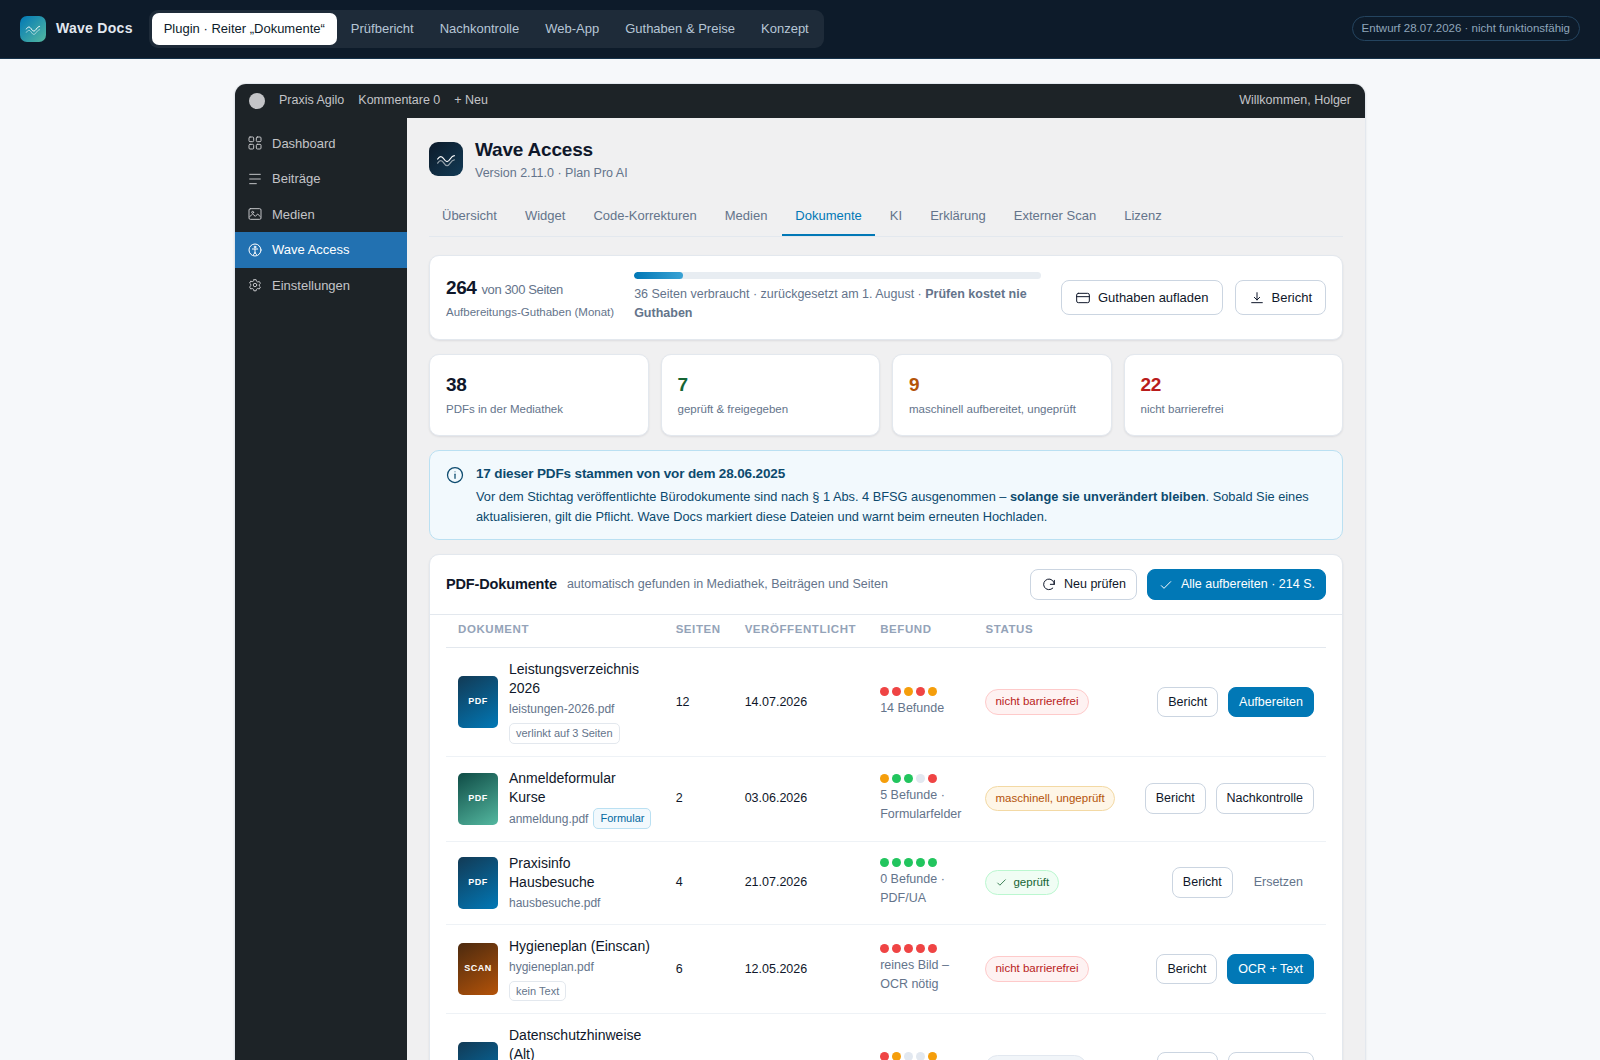Image resolution: width=1600 pixels, height=1060 pixels.
Task: Click the Aufbereitungs-Guthaben progress bar
Action: [837, 275]
